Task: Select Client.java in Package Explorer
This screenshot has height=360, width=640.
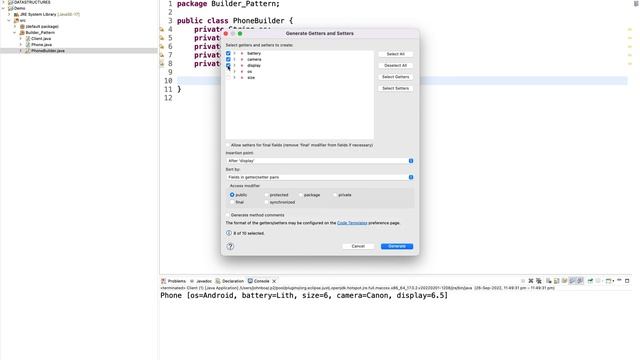Action: pos(41,38)
